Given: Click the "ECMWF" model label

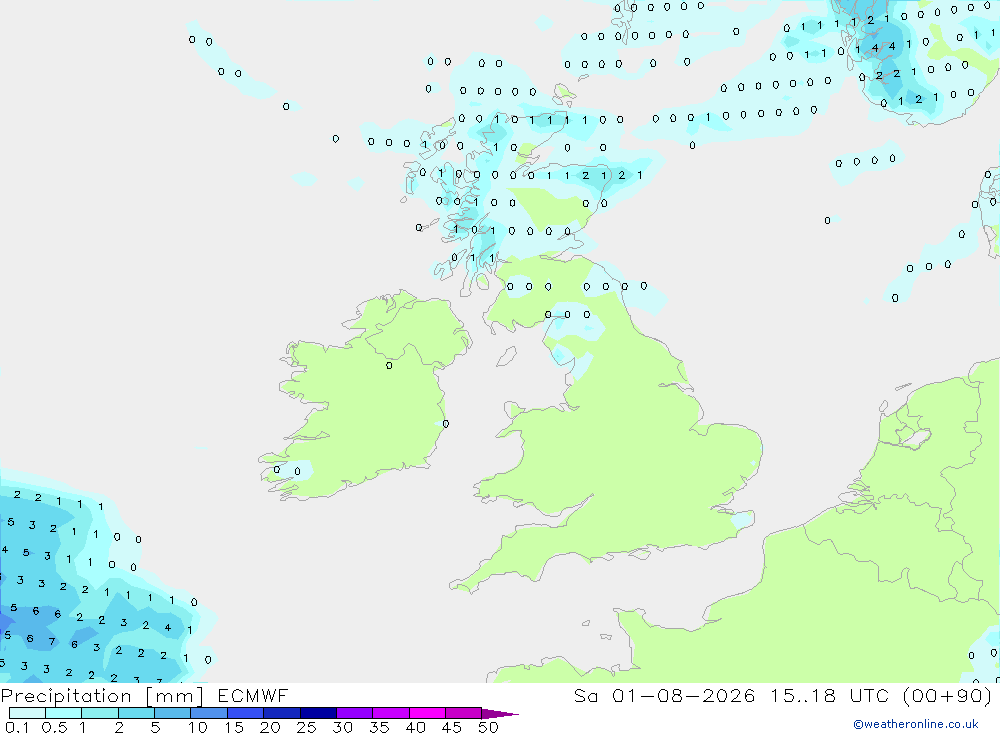Looking at the screenshot, I should (x=253, y=695).
